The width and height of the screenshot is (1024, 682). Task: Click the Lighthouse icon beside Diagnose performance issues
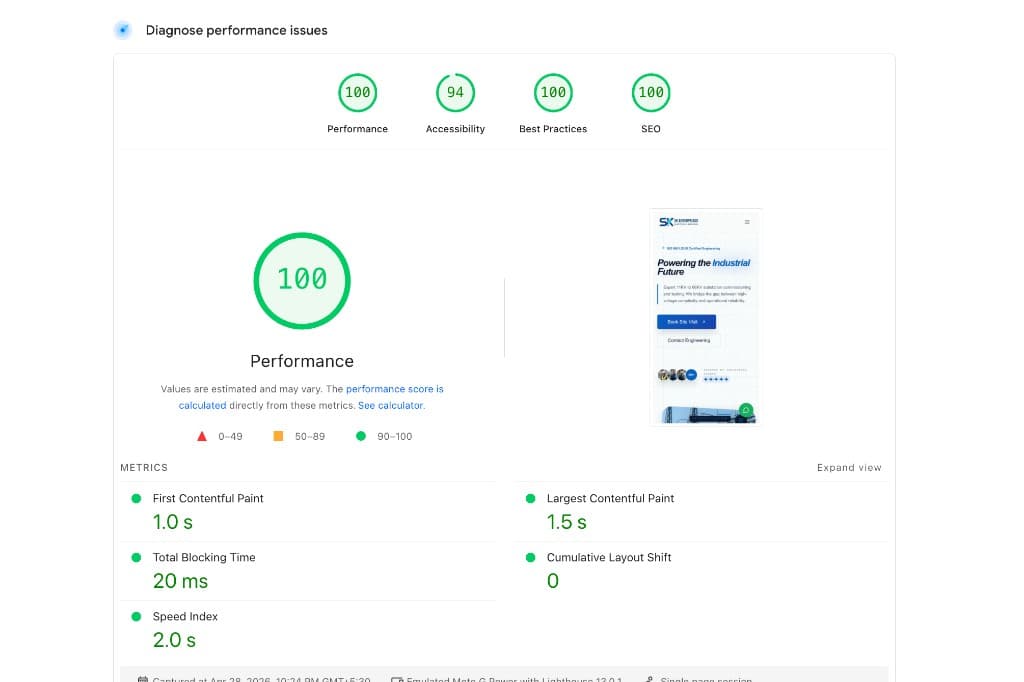123,30
